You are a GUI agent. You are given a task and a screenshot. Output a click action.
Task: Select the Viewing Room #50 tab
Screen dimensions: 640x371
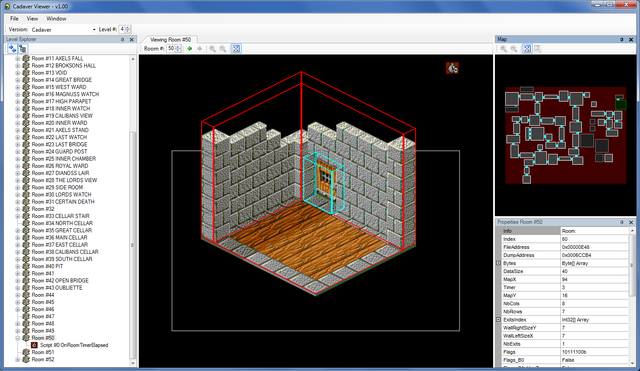[170, 40]
